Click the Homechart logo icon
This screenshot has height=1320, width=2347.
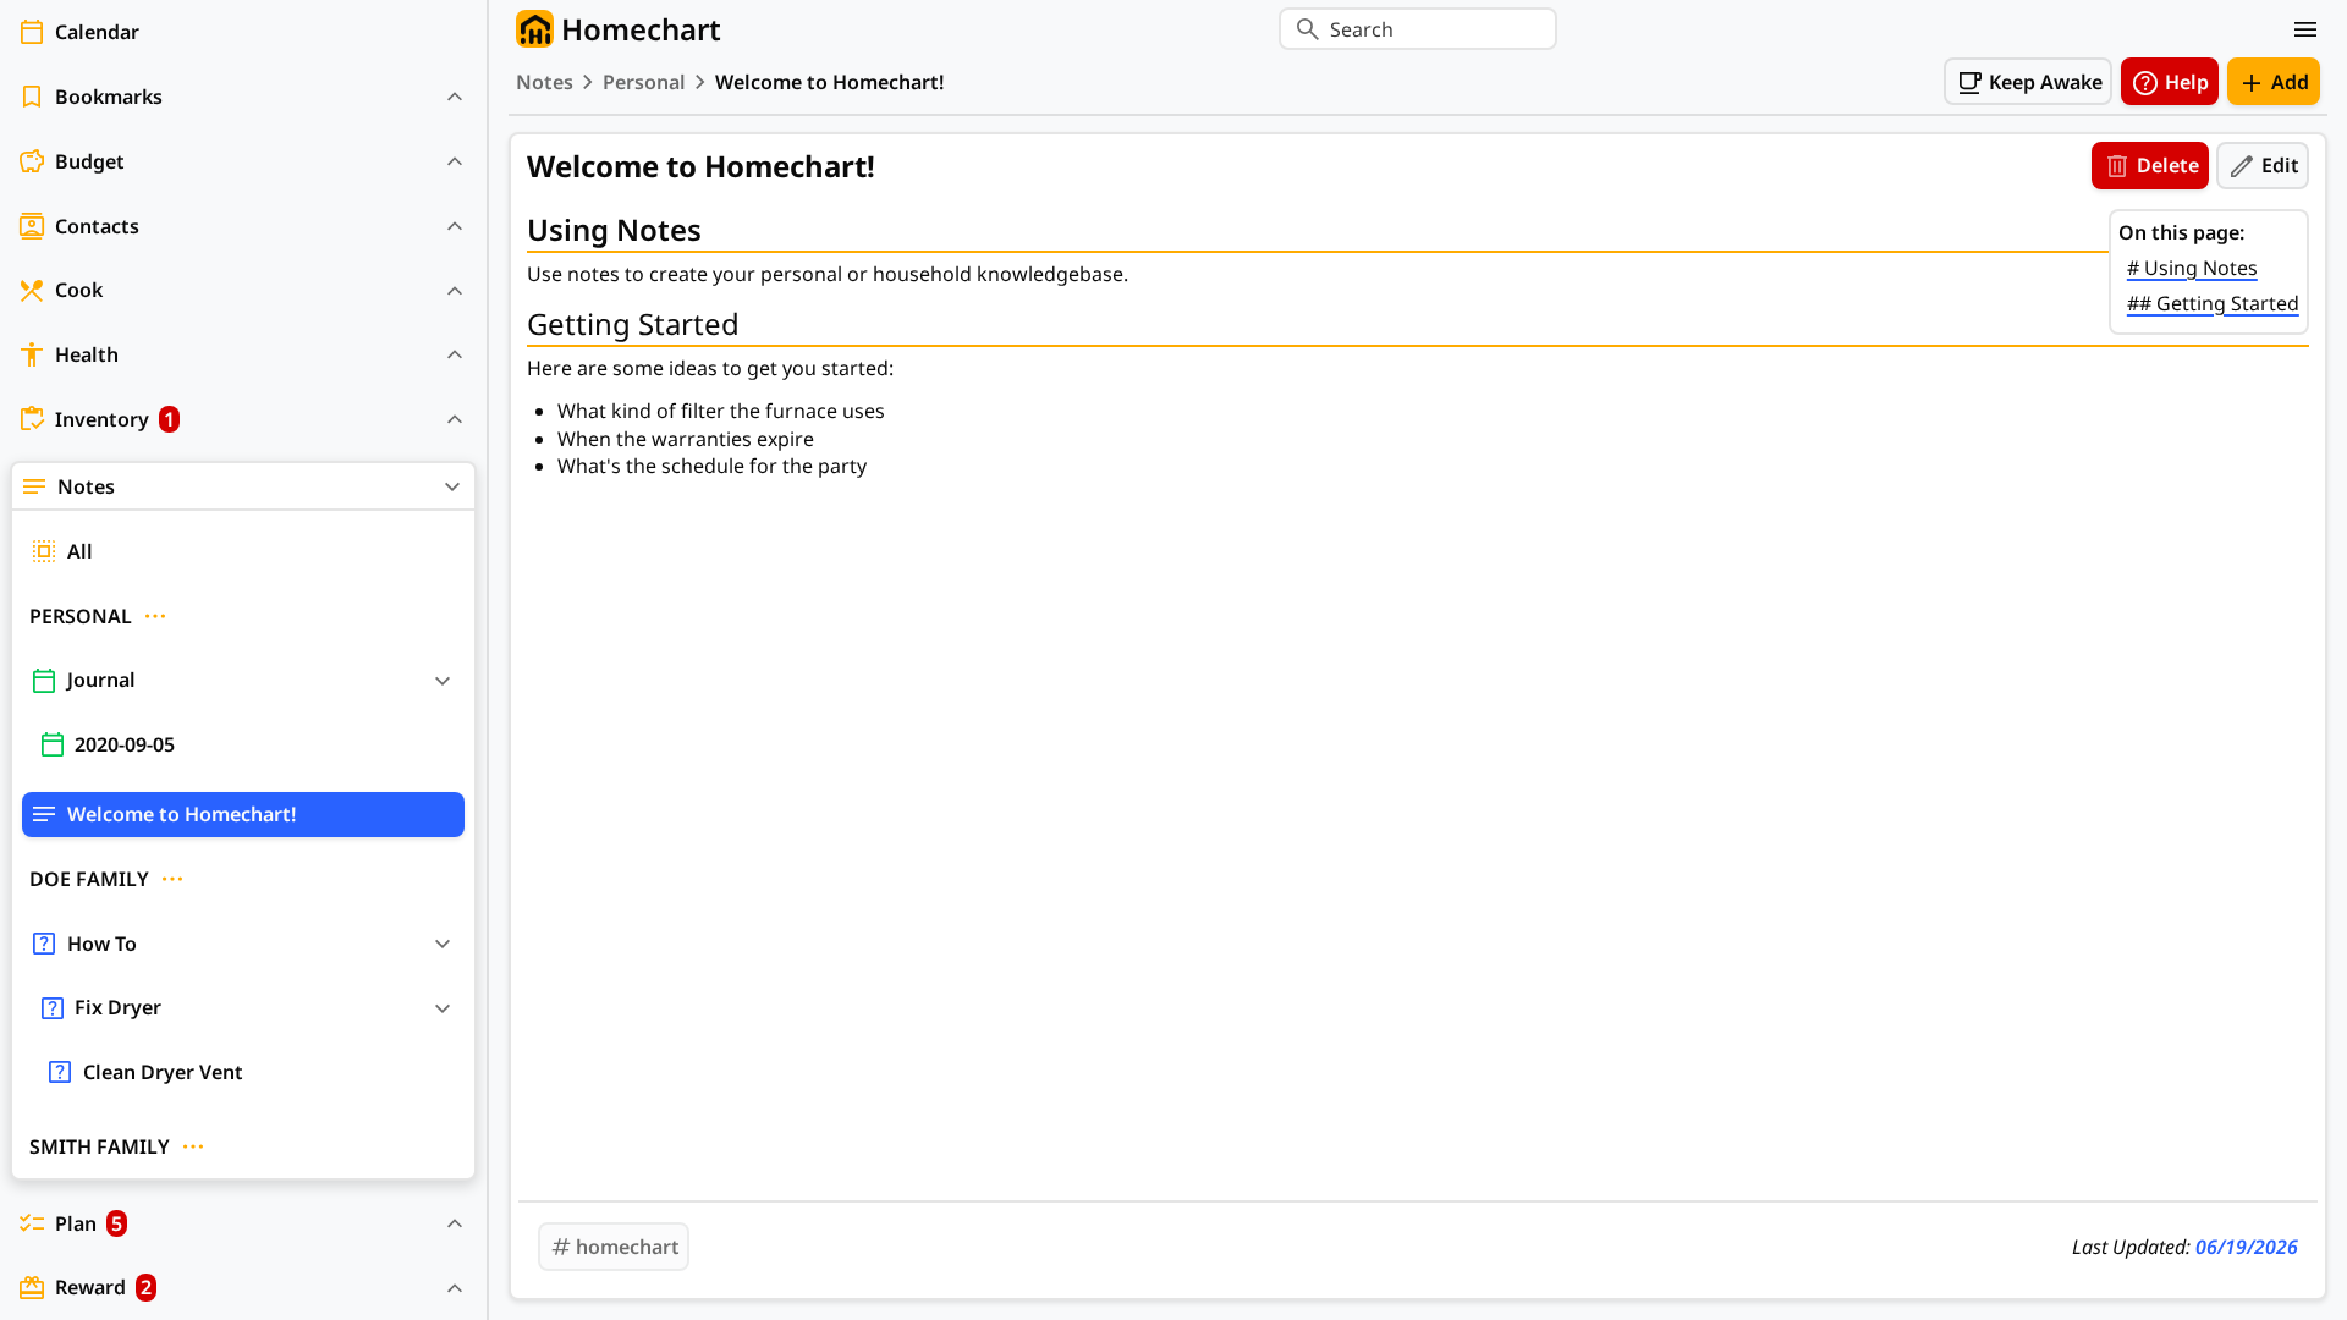[x=535, y=30]
